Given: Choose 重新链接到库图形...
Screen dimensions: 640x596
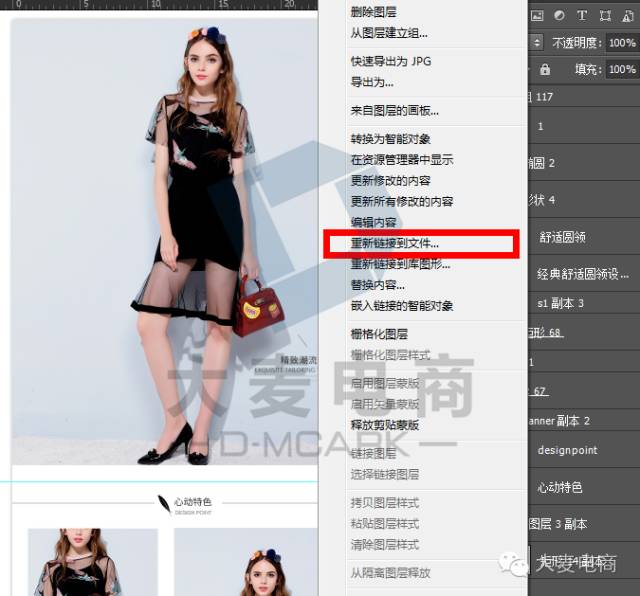Looking at the screenshot, I should 400,264.
